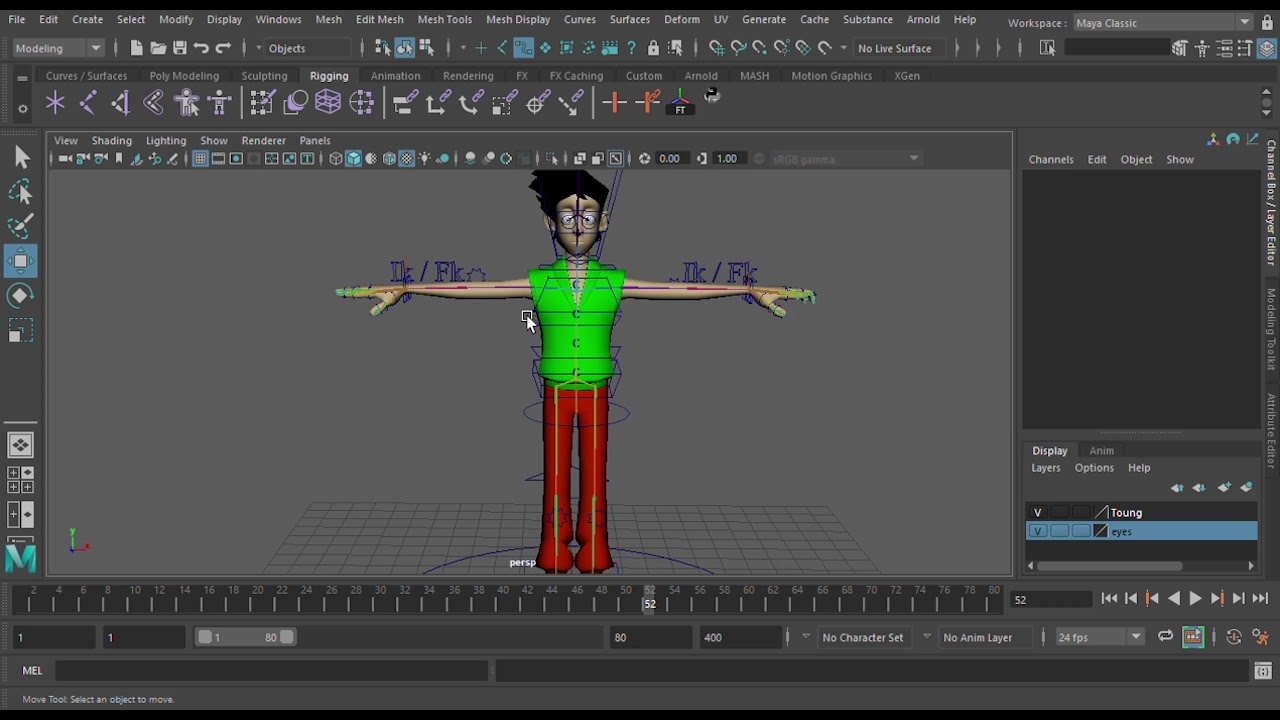This screenshot has width=1280, height=720.
Task: Open the 24 fps frame rate dropdown
Action: (x=1098, y=637)
